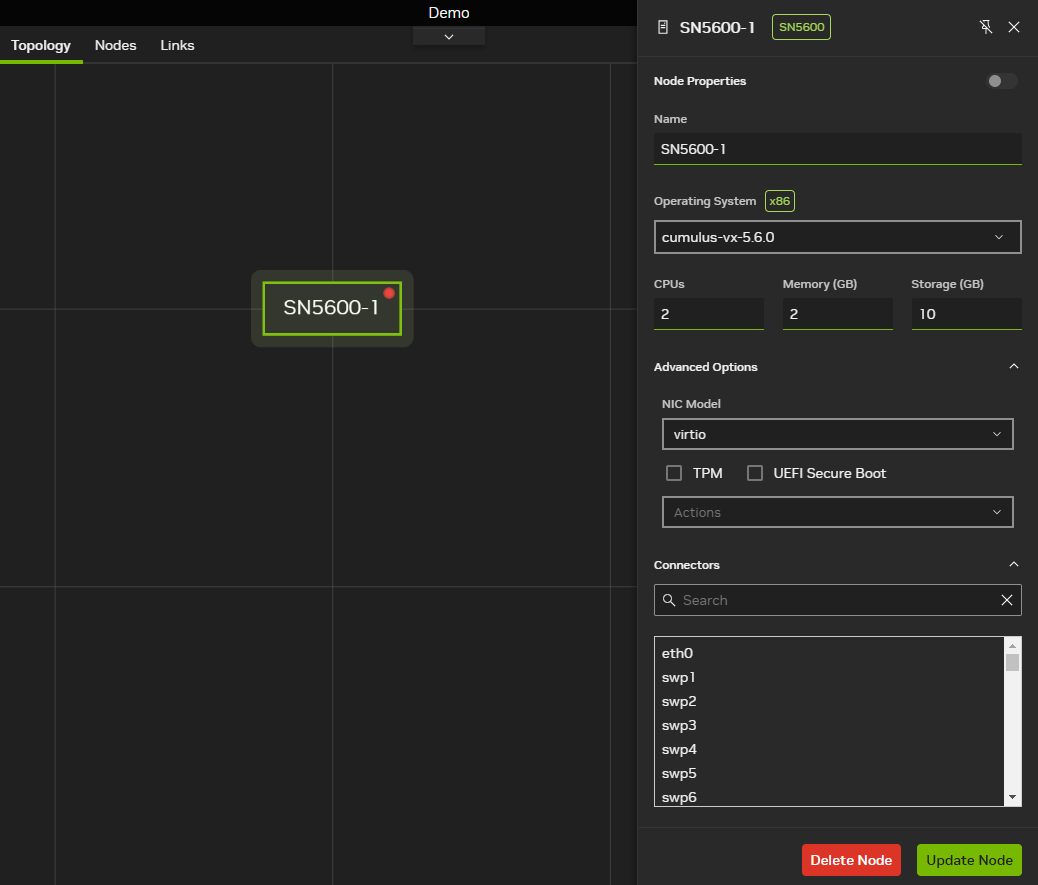The height and width of the screenshot is (885, 1038).
Task: Toggle the Node Properties switch
Action: (1001, 81)
